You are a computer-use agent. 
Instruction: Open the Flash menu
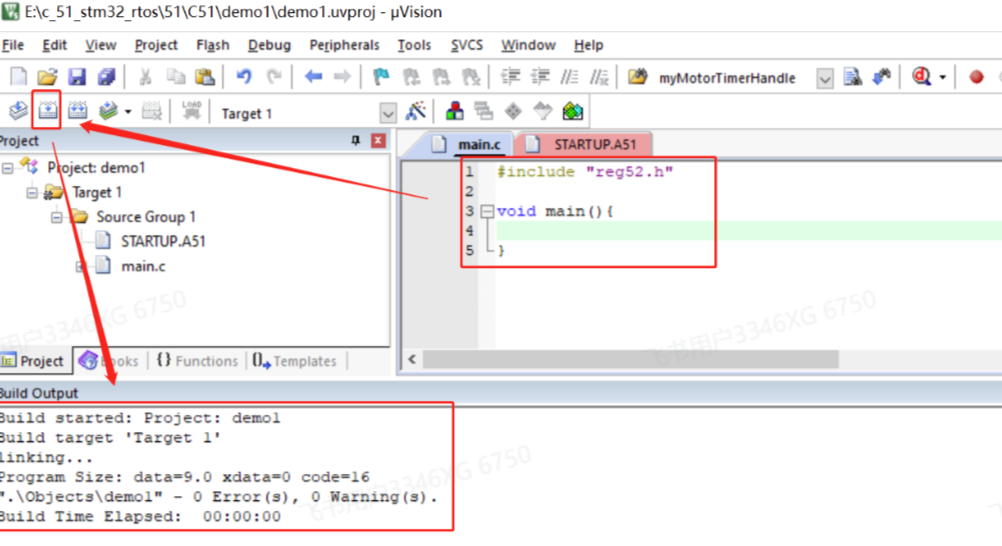tap(213, 45)
